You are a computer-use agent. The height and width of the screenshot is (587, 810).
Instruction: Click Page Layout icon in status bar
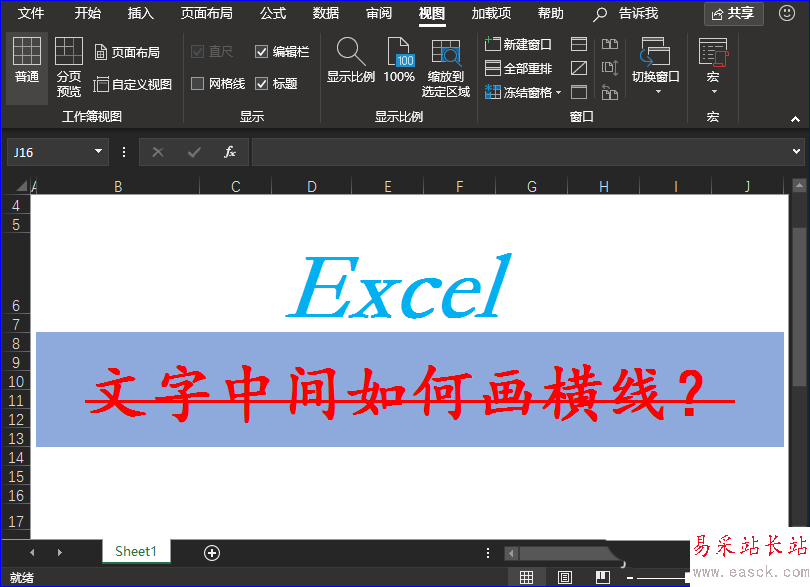(x=565, y=577)
